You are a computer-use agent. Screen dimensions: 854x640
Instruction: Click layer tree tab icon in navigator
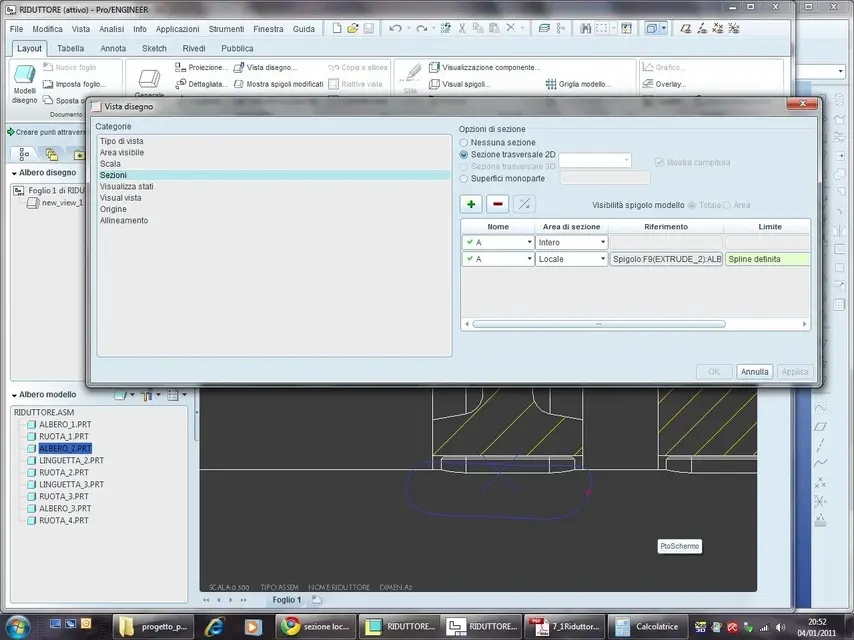click(x=52, y=155)
